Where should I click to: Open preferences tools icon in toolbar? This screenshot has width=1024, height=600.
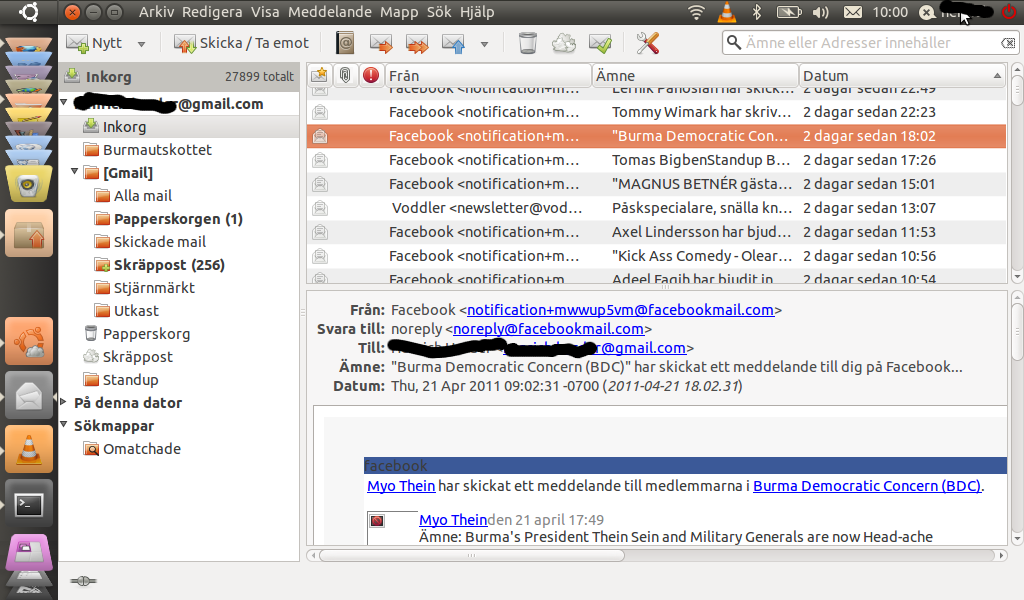647,43
